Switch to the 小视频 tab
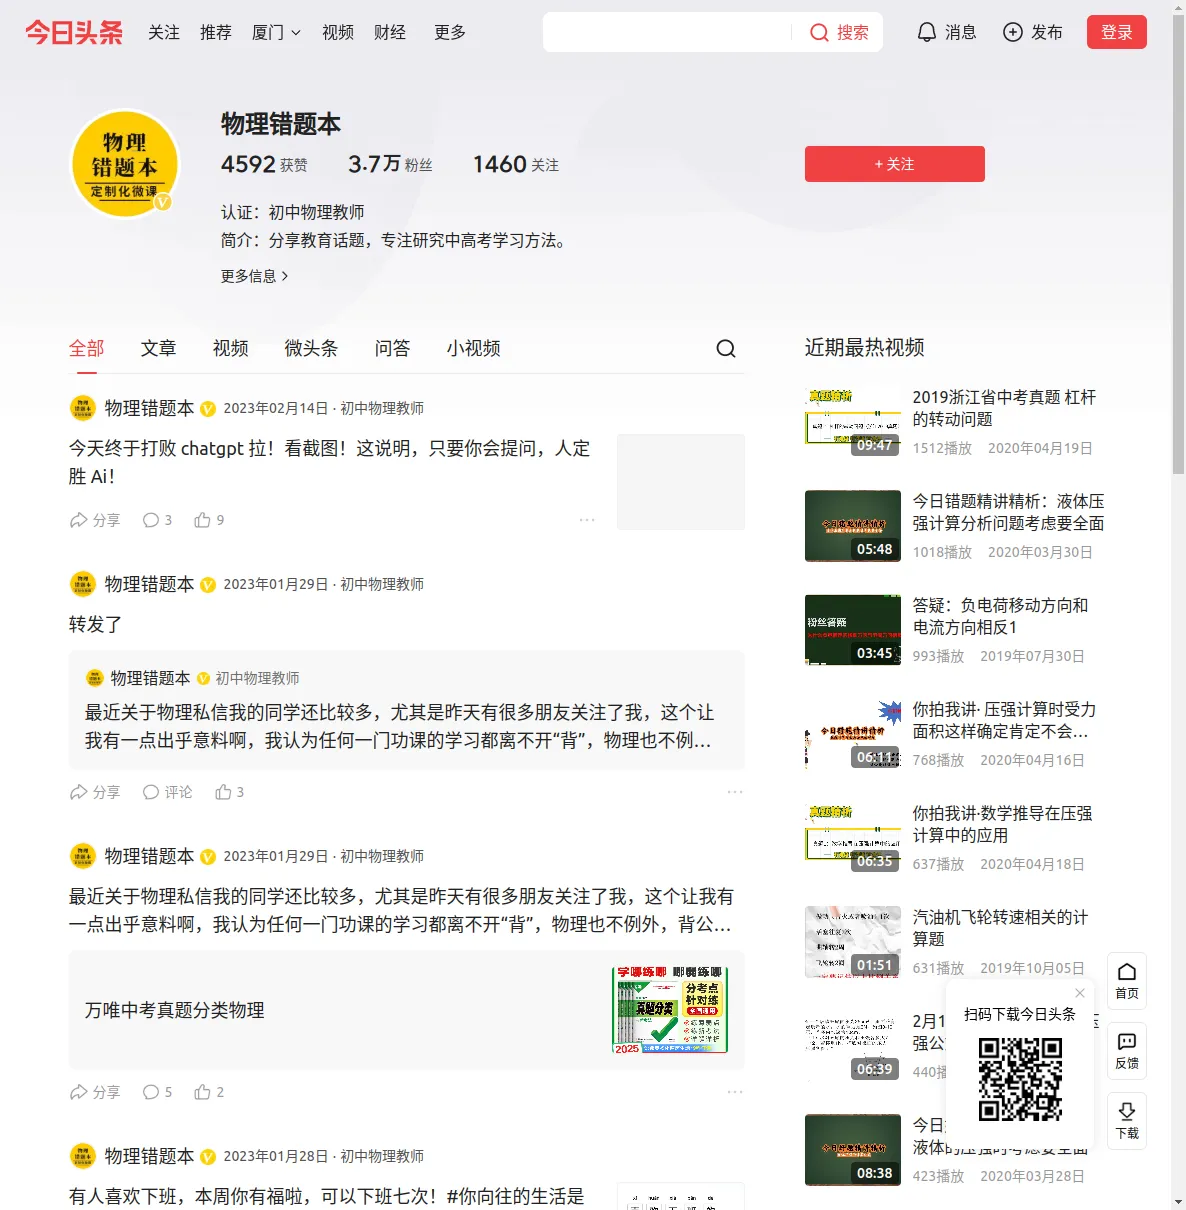The image size is (1186, 1210). coord(474,348)
